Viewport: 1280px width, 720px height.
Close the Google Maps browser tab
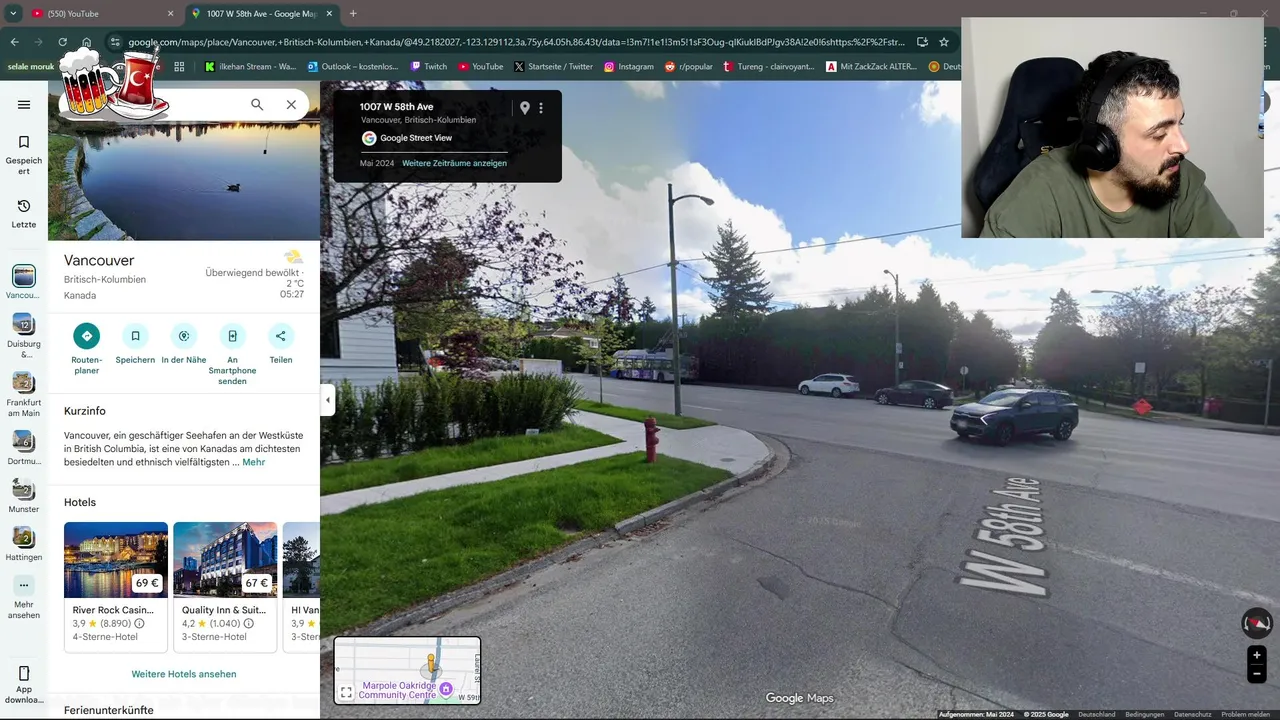coord(329,14)
